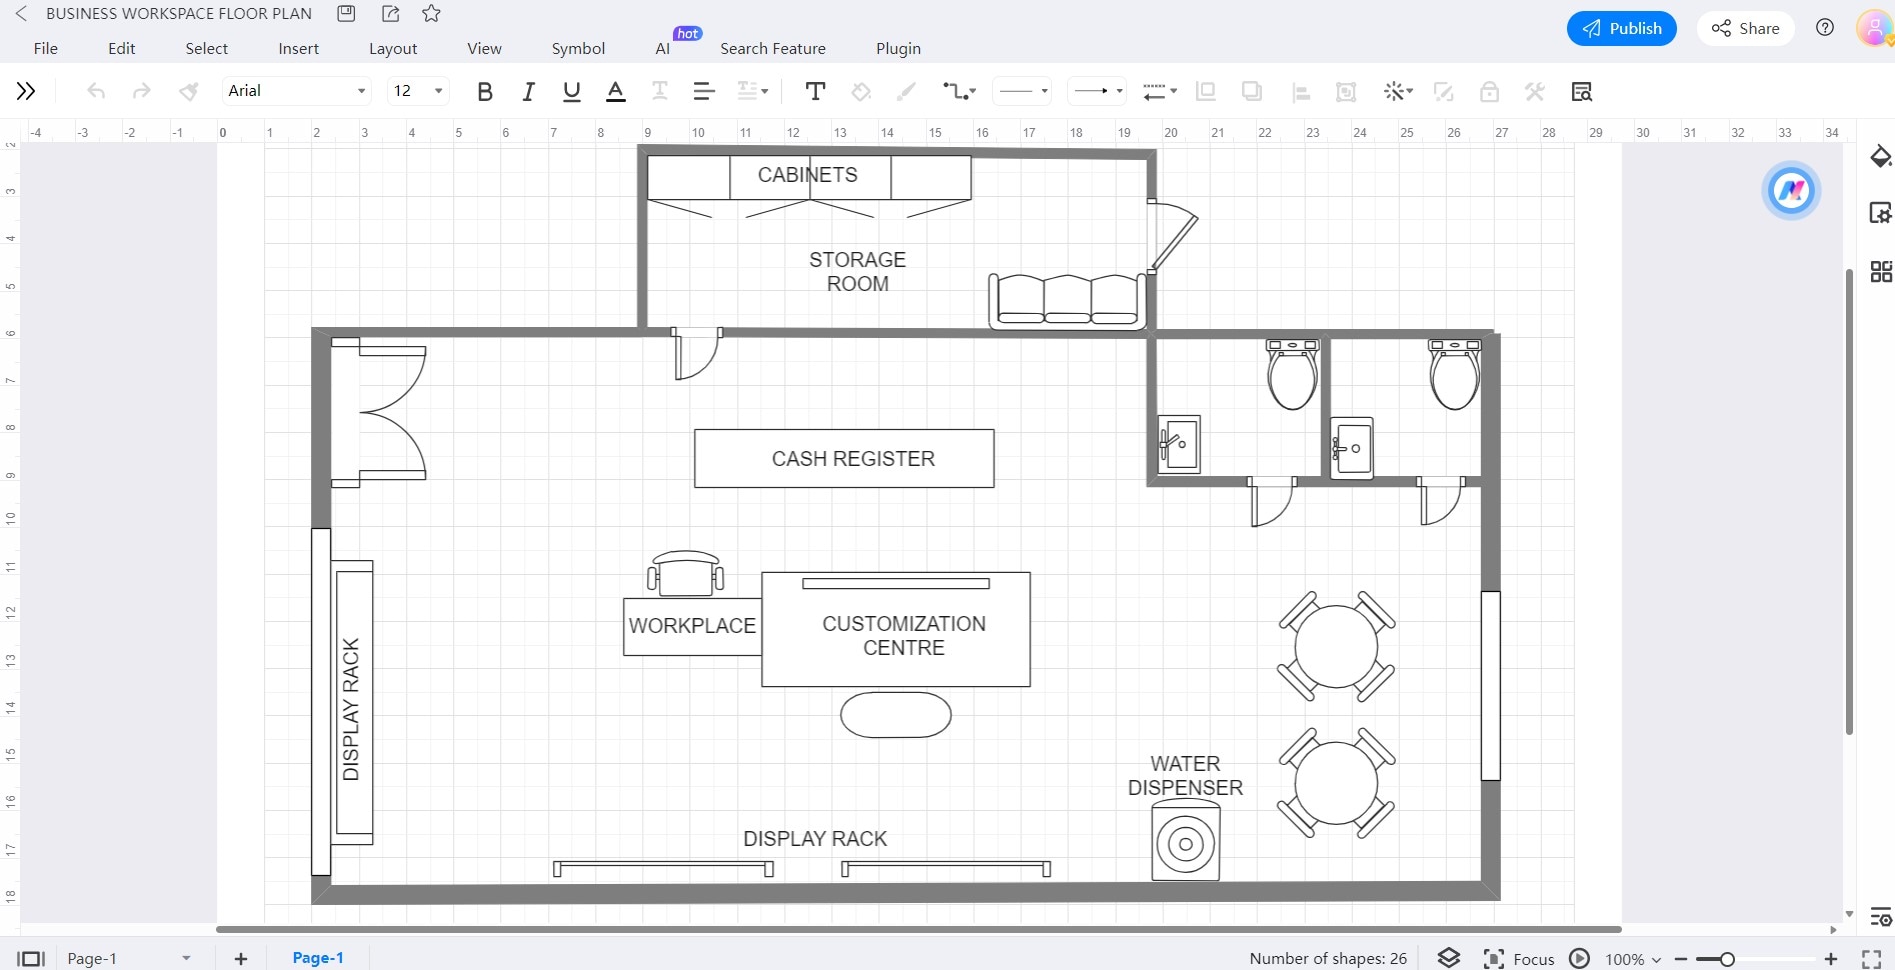The width and height of the screenshot is (1895, 970).
Task: Open the line style dropdown
Action: coord(1022,91)
